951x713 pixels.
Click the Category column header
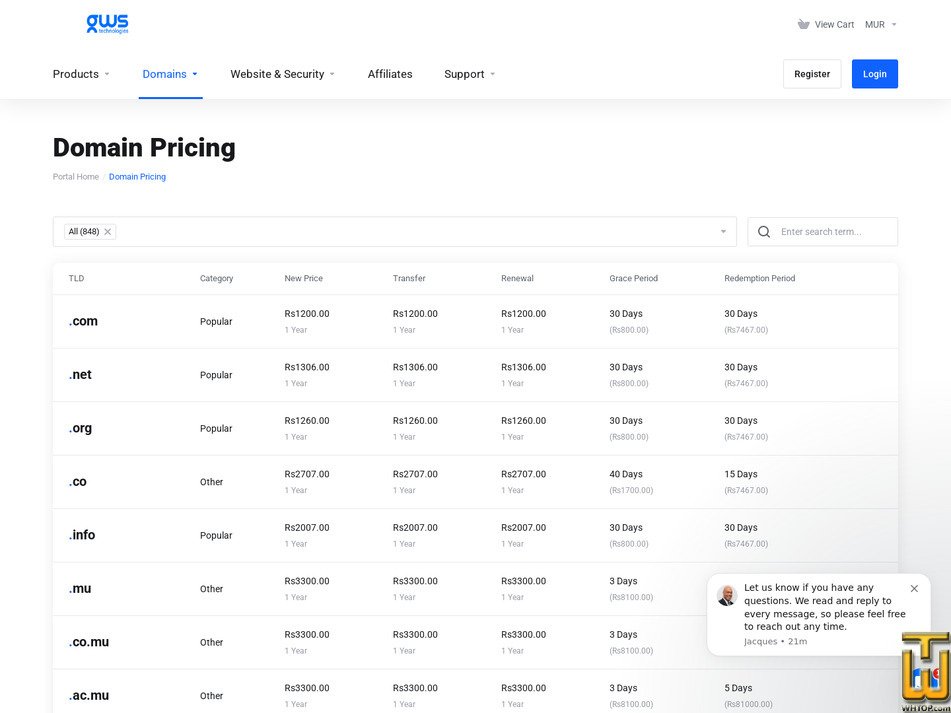click(217, 278)
